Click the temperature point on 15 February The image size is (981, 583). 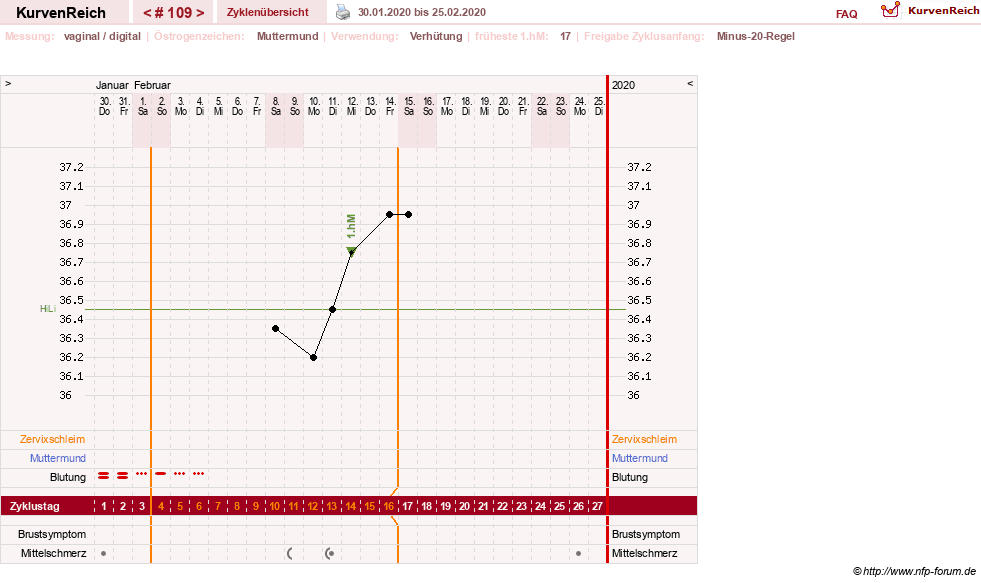pyautogui.click(x=409, y=215)
